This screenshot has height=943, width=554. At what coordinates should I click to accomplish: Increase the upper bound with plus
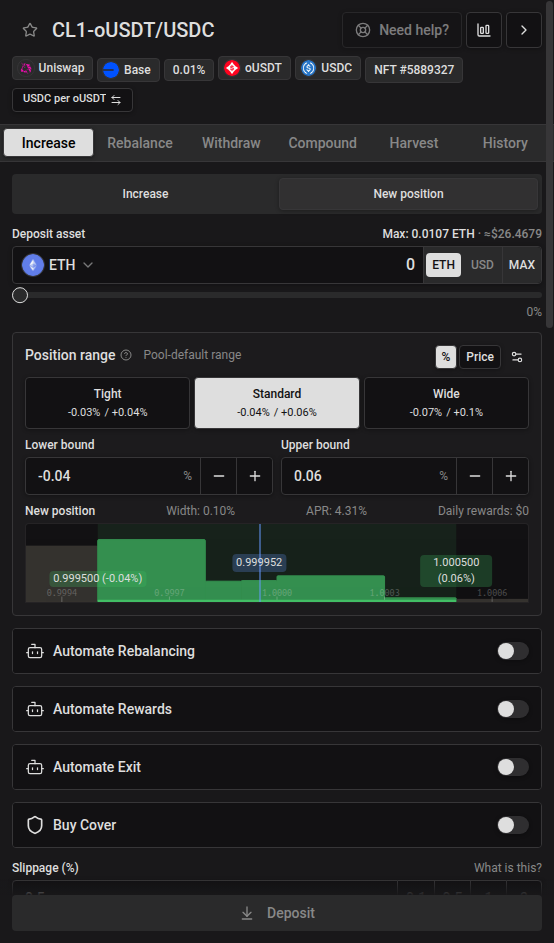click(x=511, y=476)
